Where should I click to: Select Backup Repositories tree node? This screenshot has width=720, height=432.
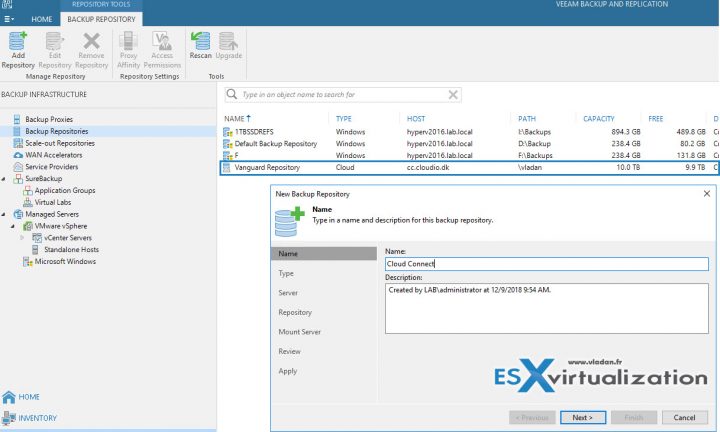(x=56, y=131)
